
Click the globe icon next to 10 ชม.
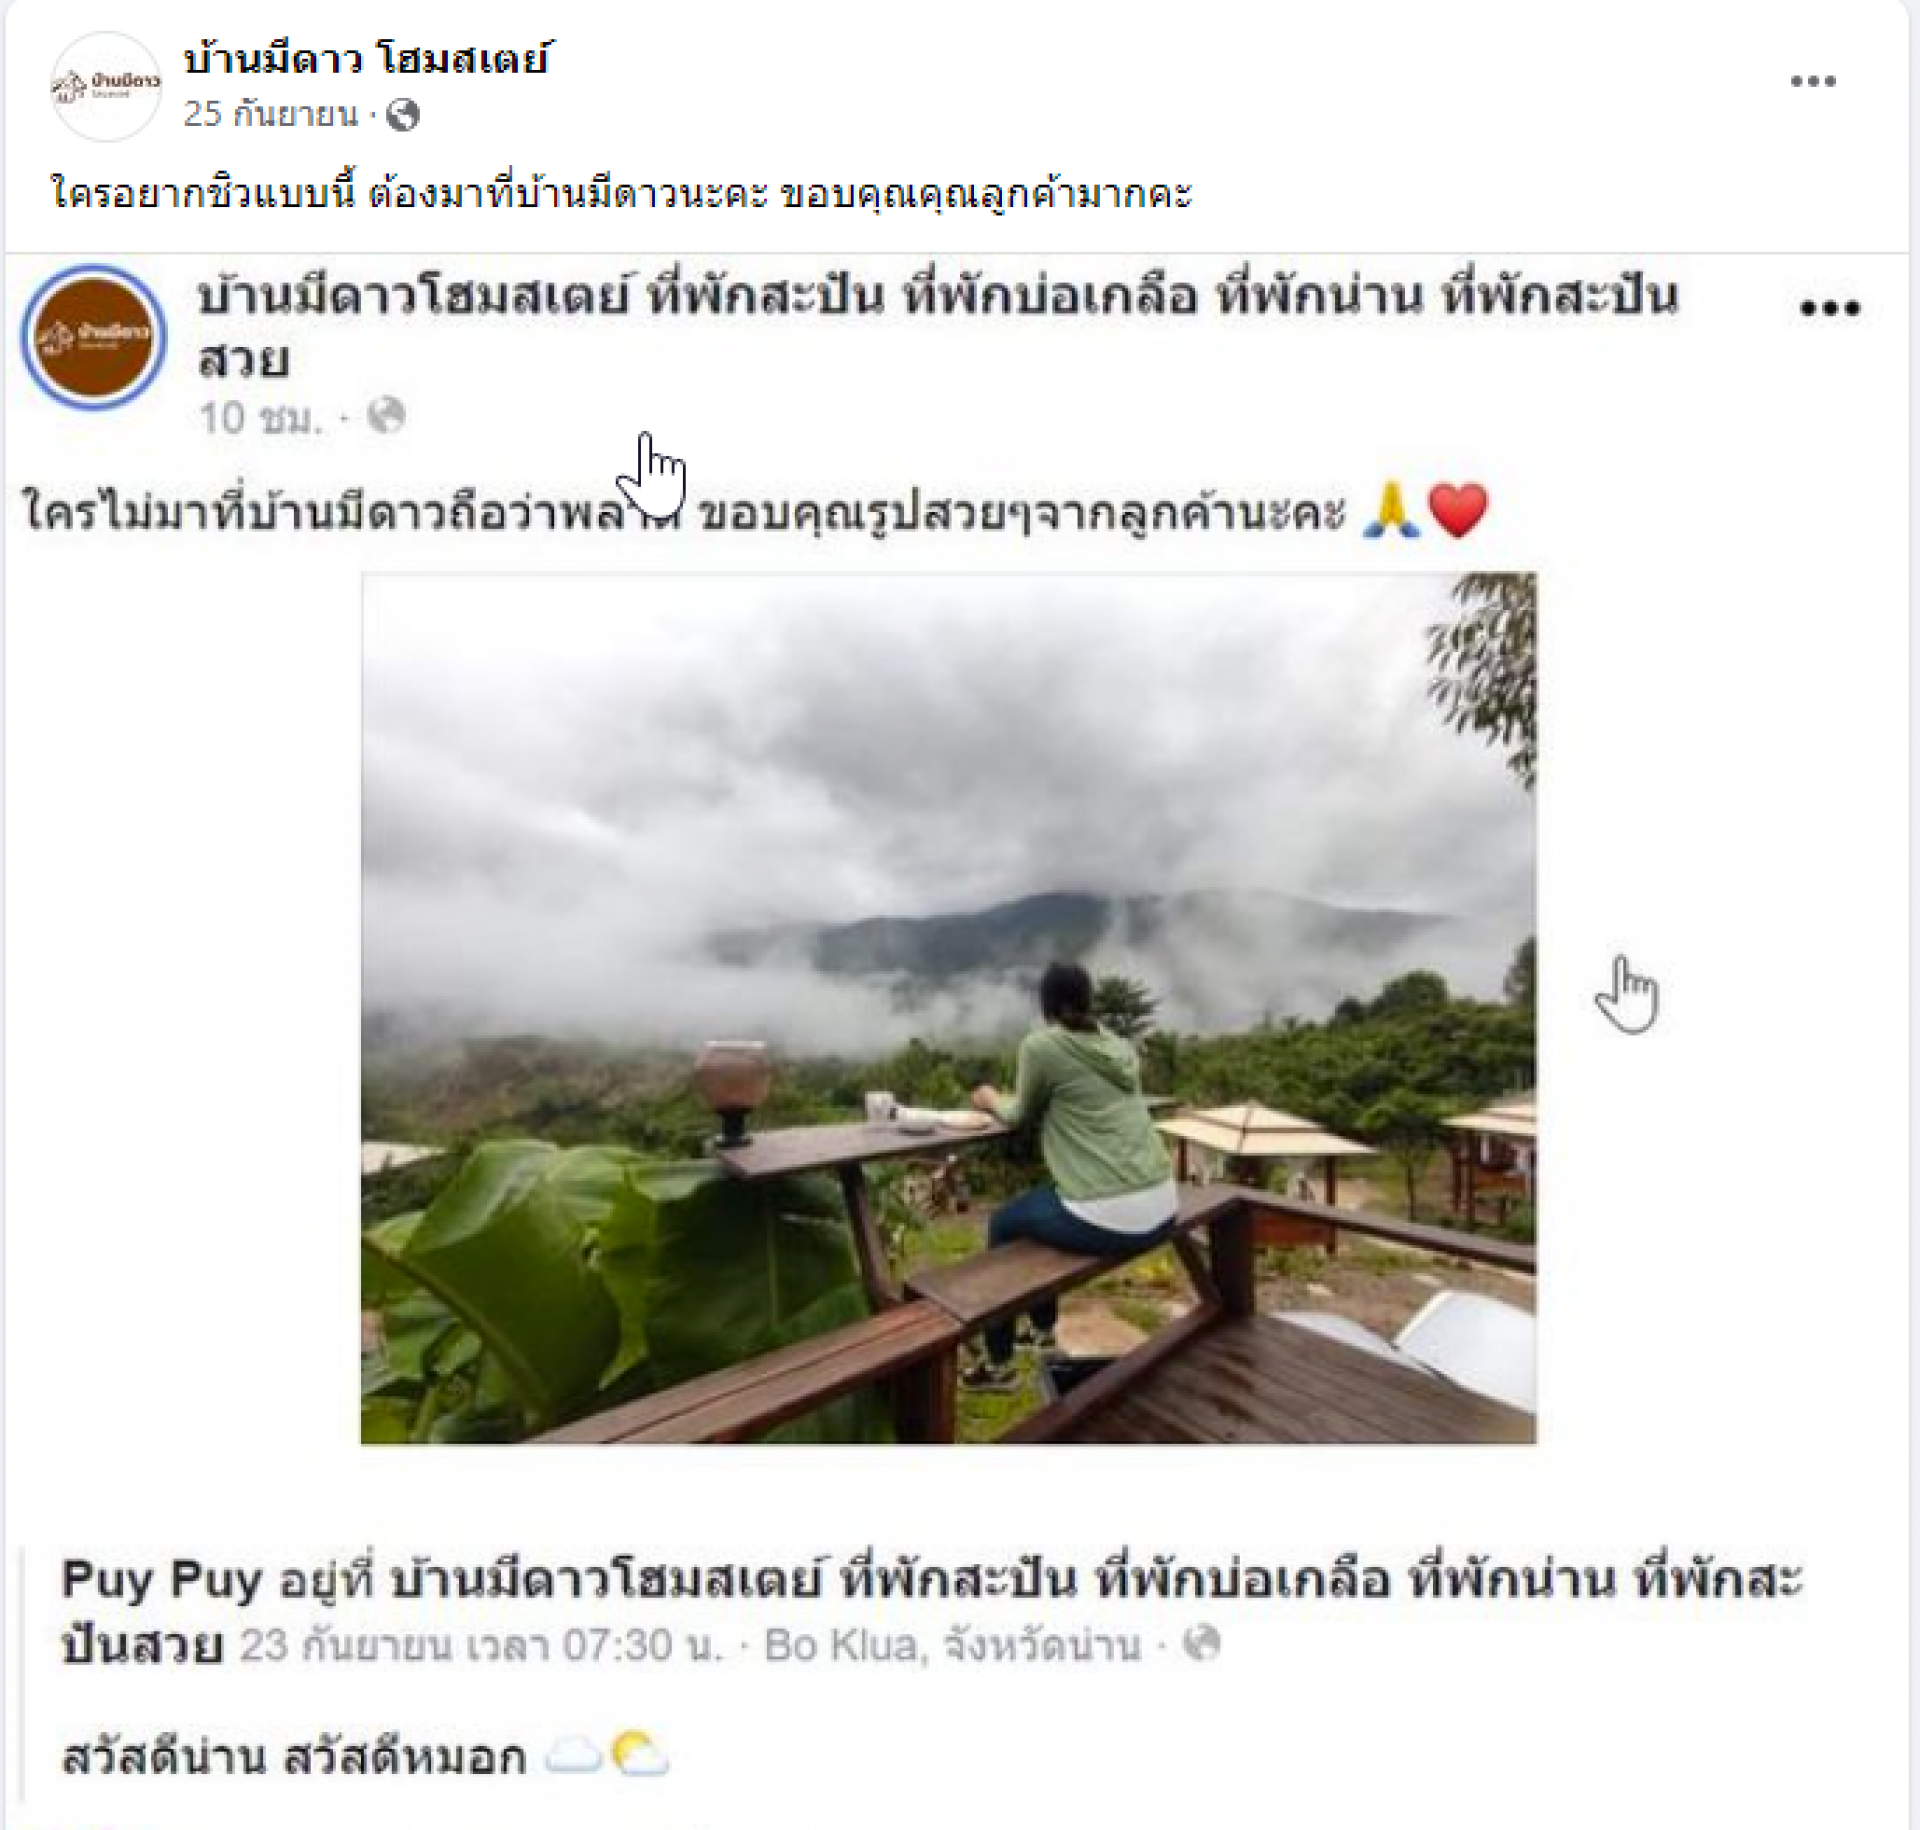386,415
